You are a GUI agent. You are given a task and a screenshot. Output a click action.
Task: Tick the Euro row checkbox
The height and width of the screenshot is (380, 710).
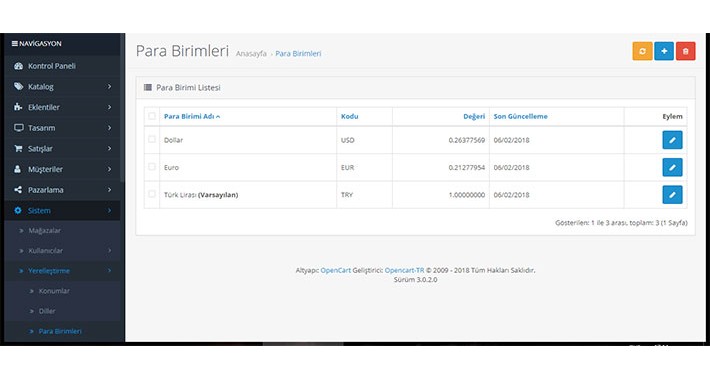(x=152, y=167)
